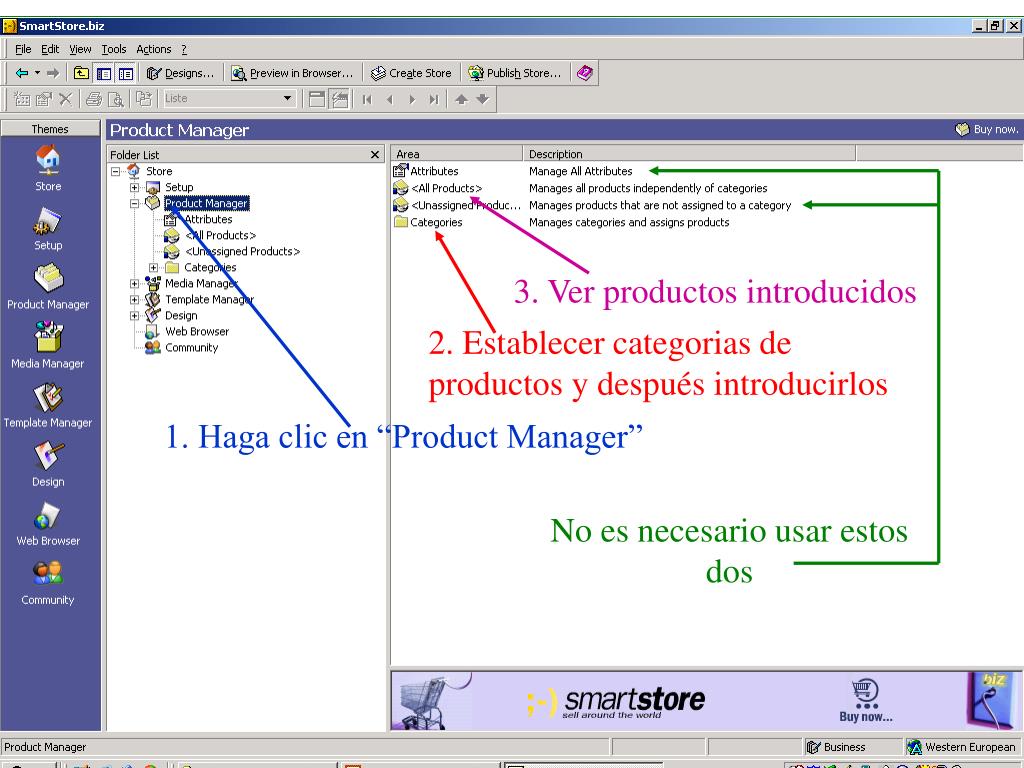Open the purple help book icon

pyautogui.click(x=584, y=73)
